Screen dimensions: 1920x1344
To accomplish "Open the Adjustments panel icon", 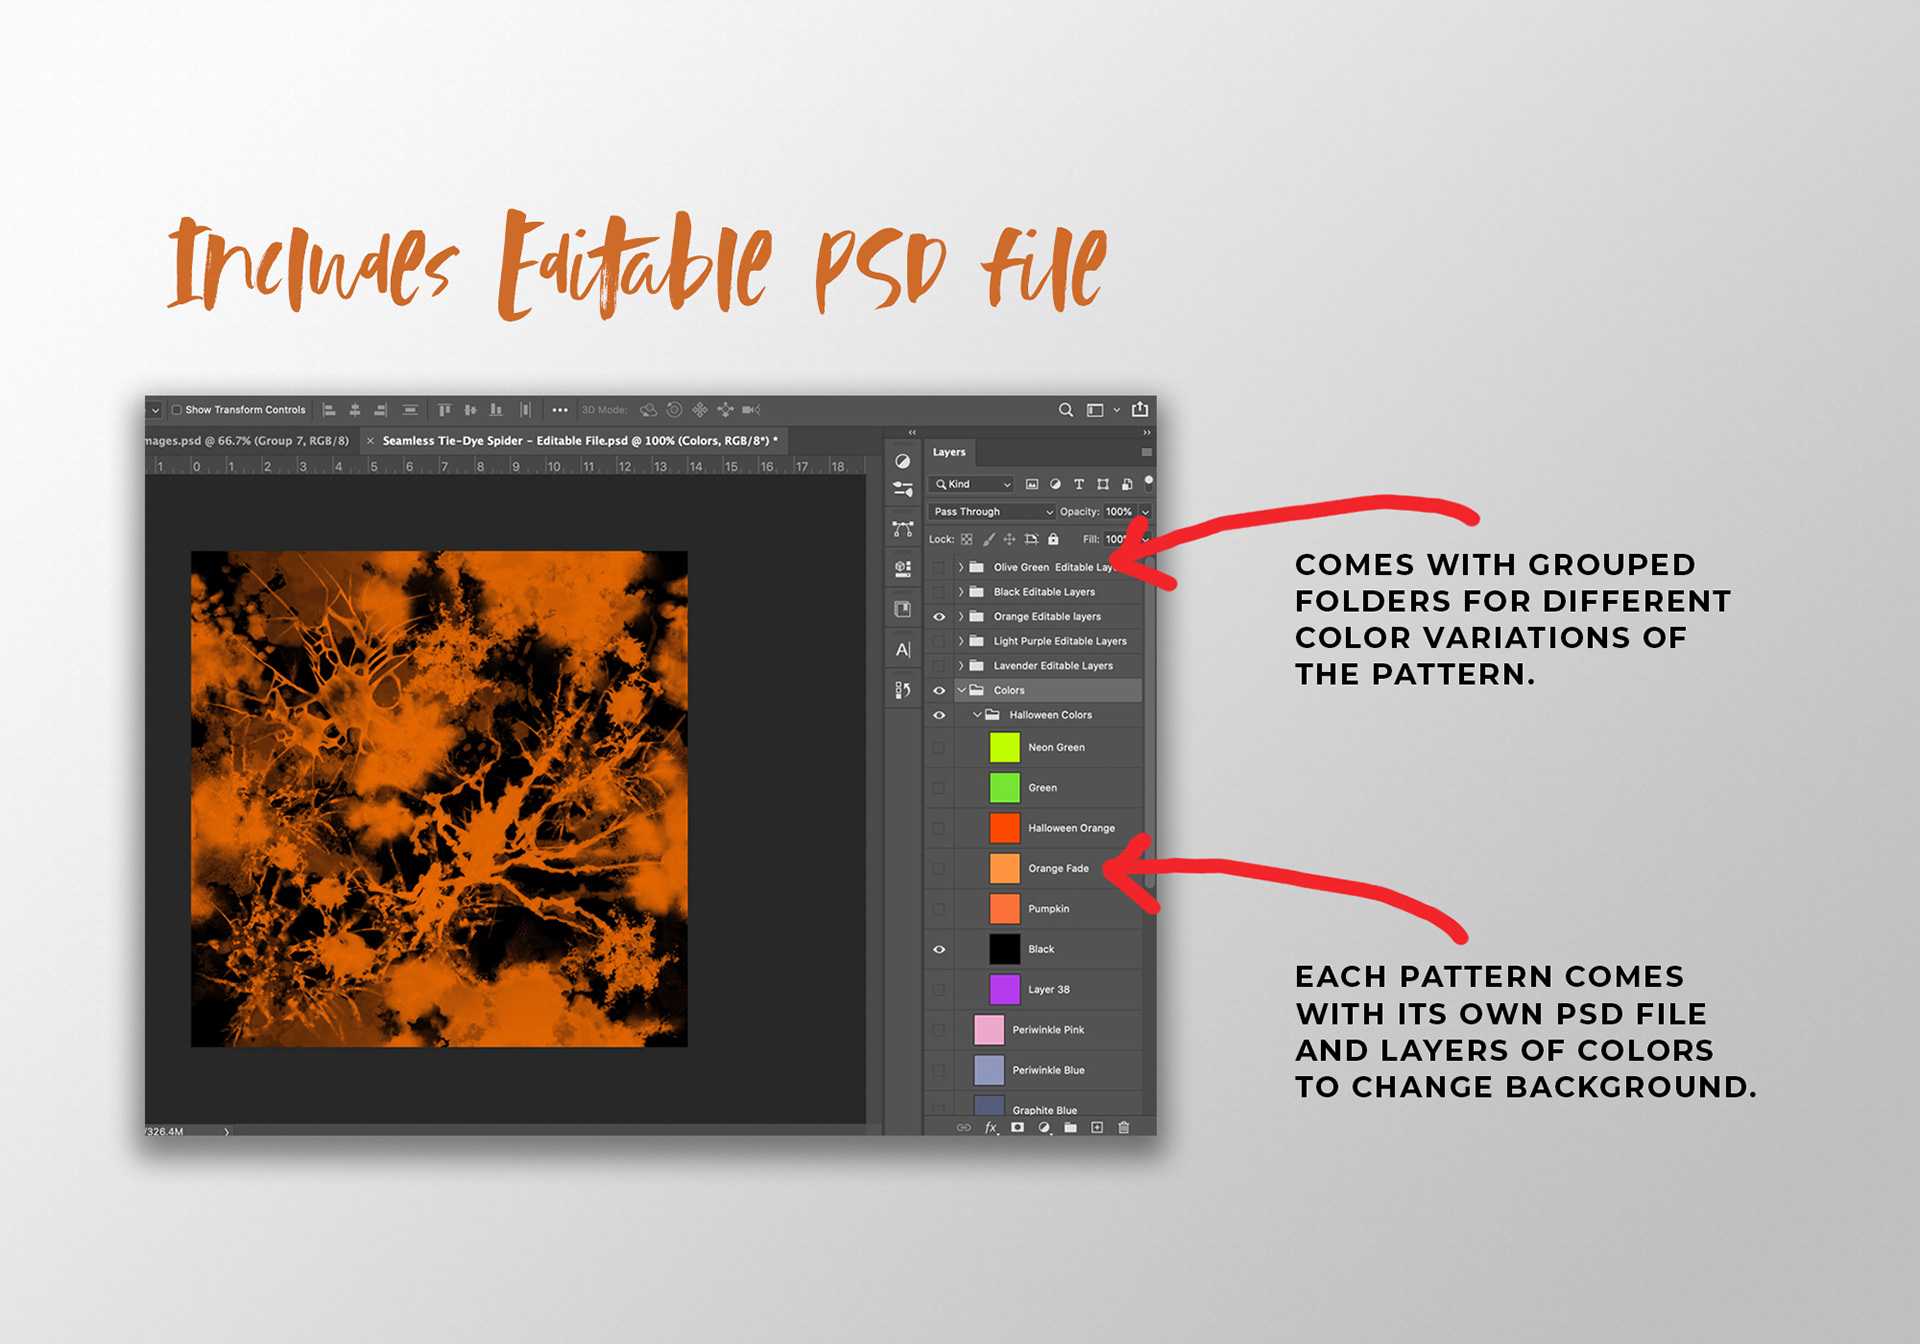I will point(902,461).
